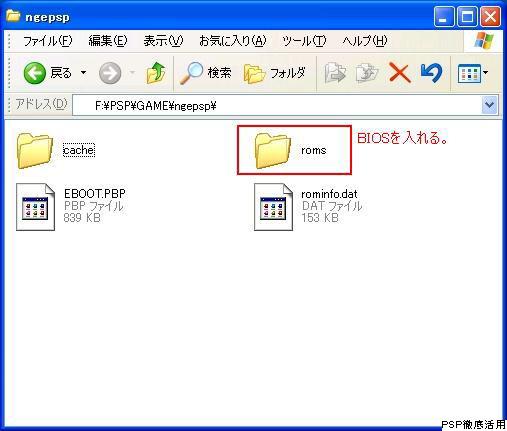Select the rominfo.dat file
Screen dimensions: 507x431
click(x=308, y=206)
